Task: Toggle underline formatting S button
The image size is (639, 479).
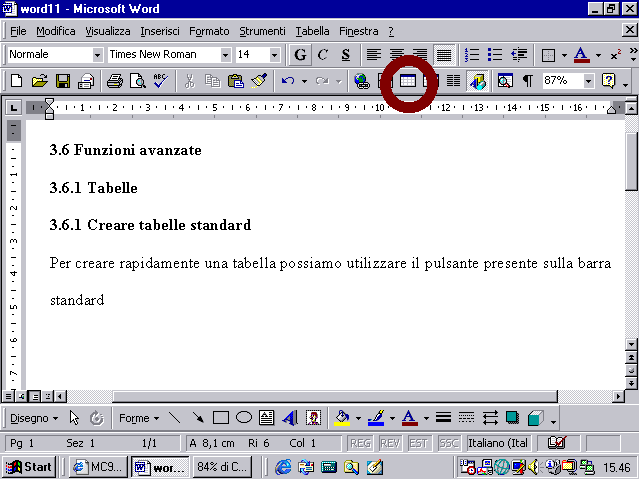Action: (x=346, y=55)
